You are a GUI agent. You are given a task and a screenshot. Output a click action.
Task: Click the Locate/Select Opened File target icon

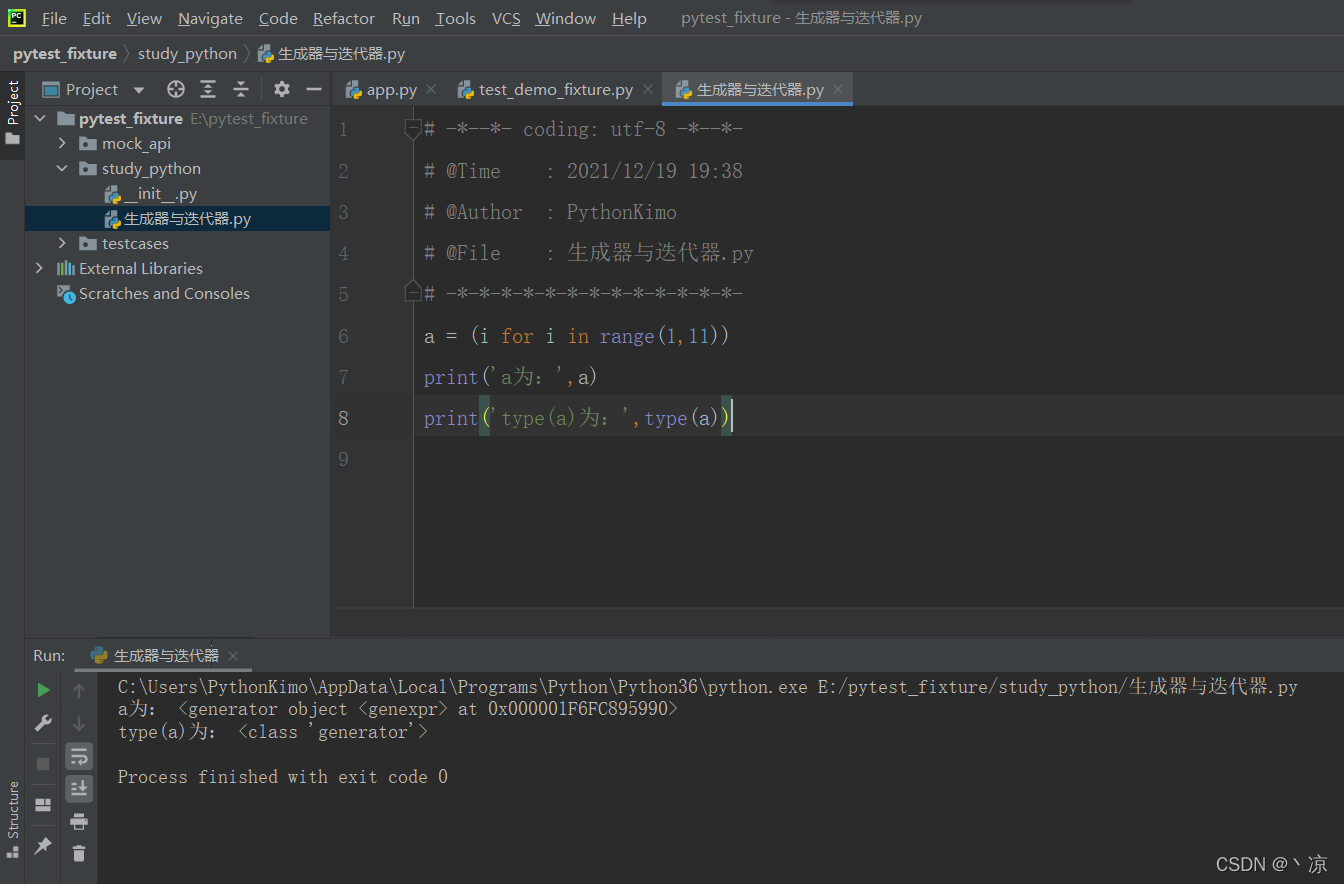pos(176,89)
